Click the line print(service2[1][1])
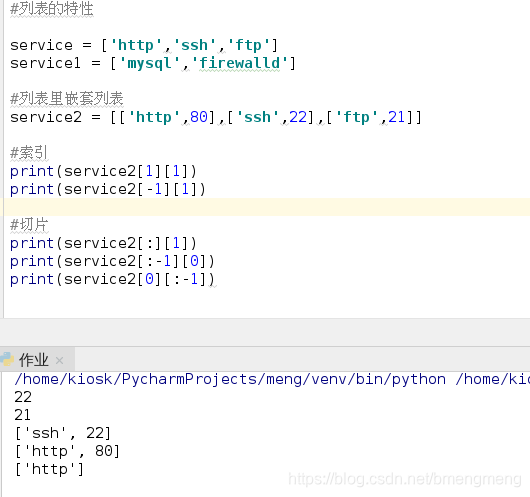This screenshot has height=497, width=530. (x=103, y=171)
